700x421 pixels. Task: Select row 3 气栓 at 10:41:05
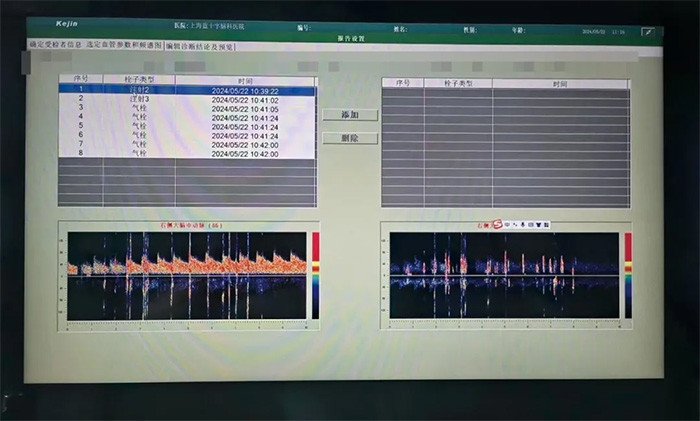click(187, 109)
